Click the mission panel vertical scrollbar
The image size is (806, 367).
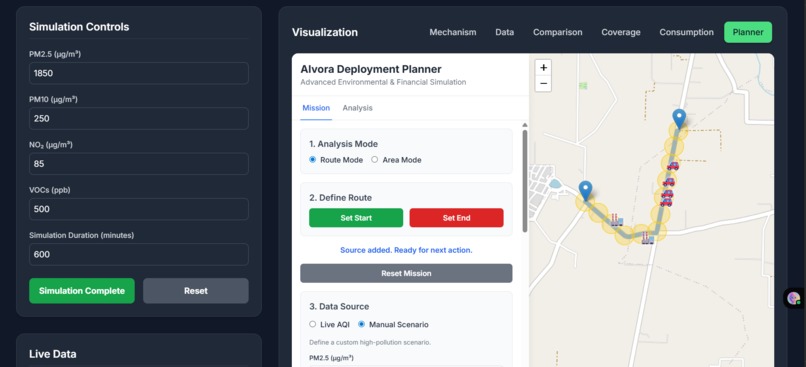click(524, 180)
